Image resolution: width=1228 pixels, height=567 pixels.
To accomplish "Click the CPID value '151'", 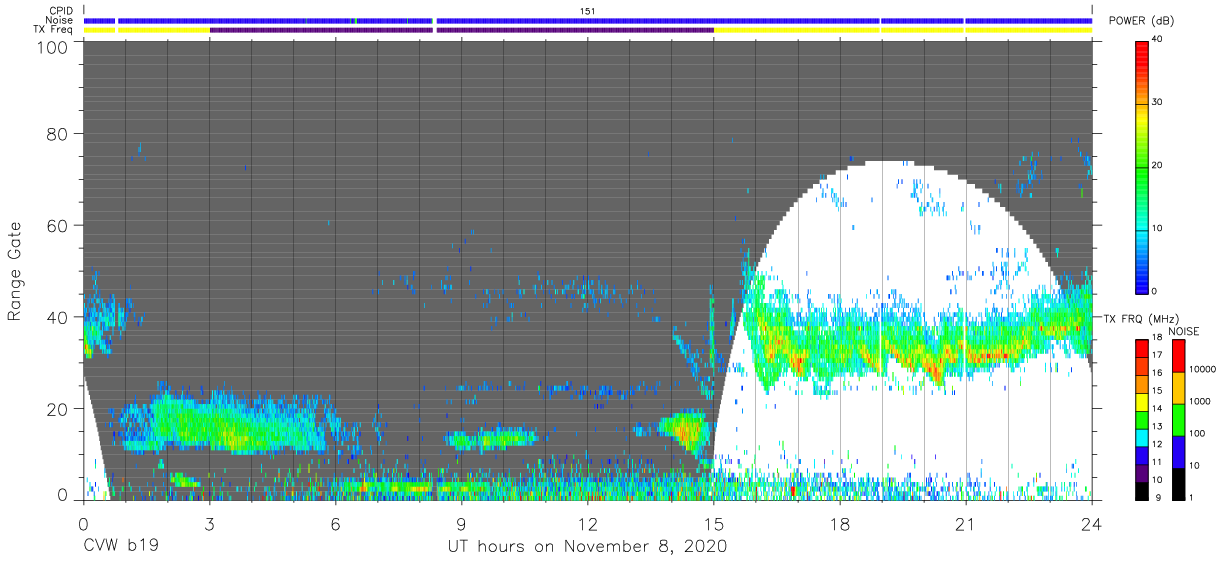I will pyautogui.click(x=587, y=11).
